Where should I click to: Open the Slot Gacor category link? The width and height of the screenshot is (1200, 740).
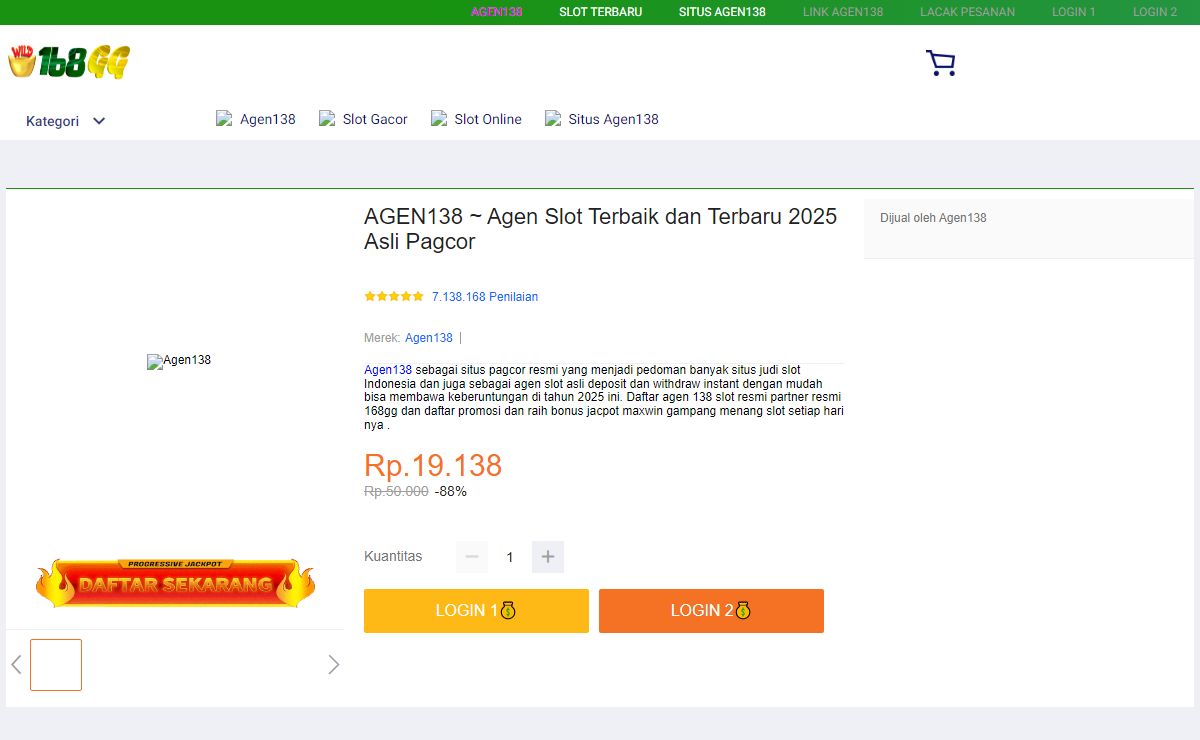click(x=363, y=119)
